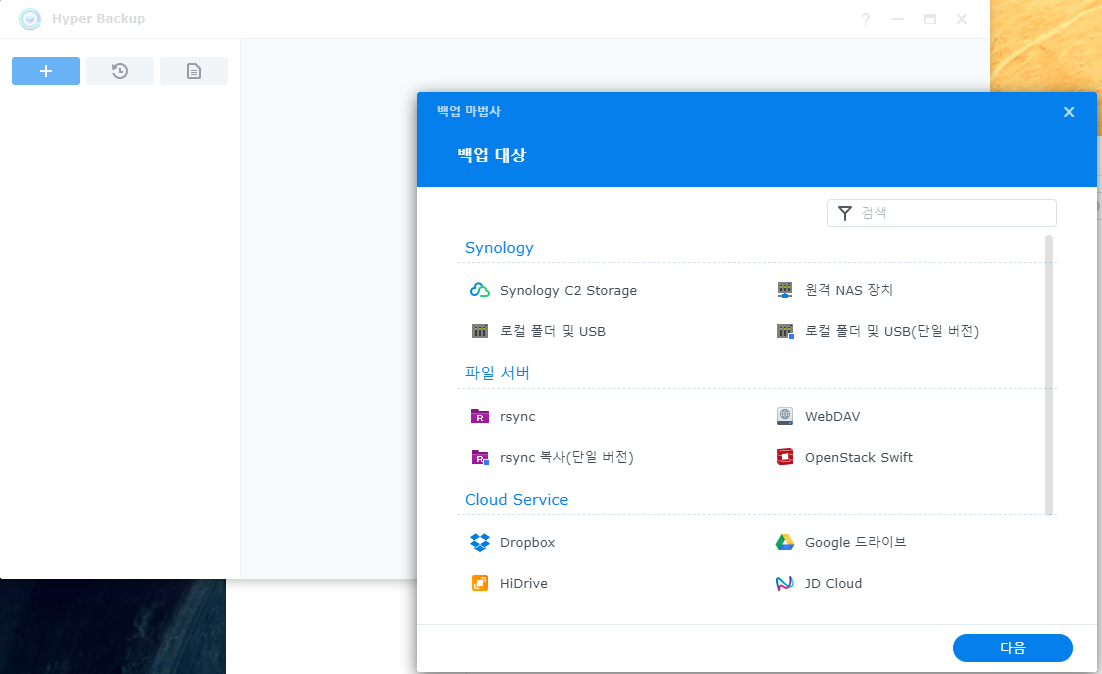Click the Synology category heading
This screenshot has height=674, width=1102.
tap(499, 247)
